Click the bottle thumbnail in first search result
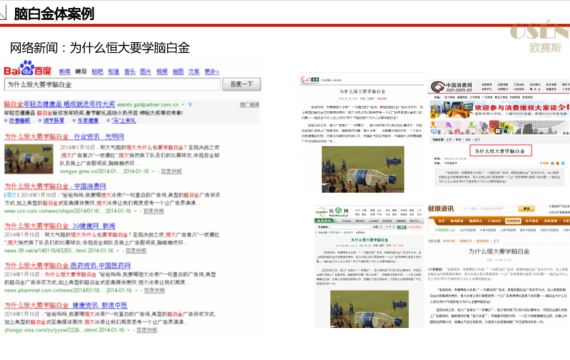This screenshot has height=360, width=570. 29,159
